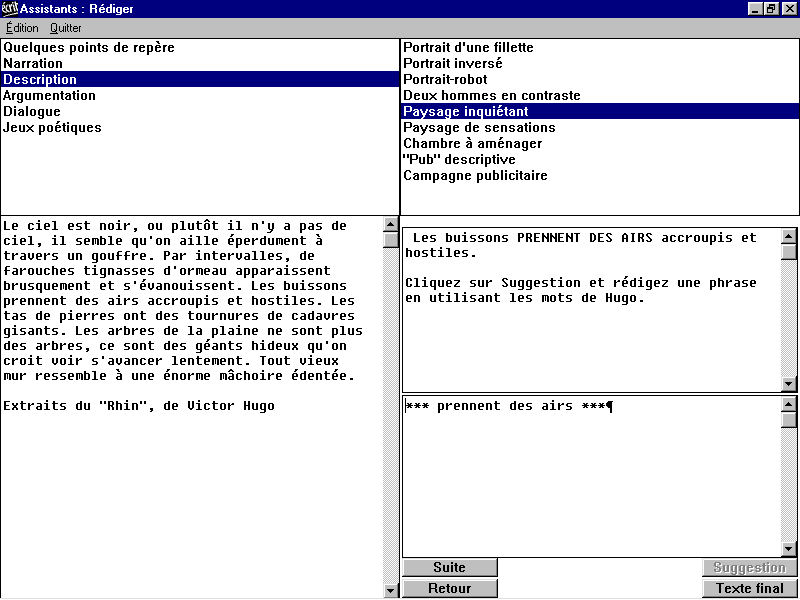
Task: Click the Retour button
Action: click(449, 588)
